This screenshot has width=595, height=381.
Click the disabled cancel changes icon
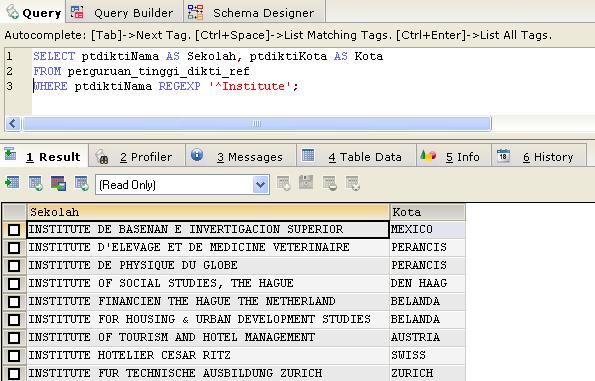tap(353, 183)
